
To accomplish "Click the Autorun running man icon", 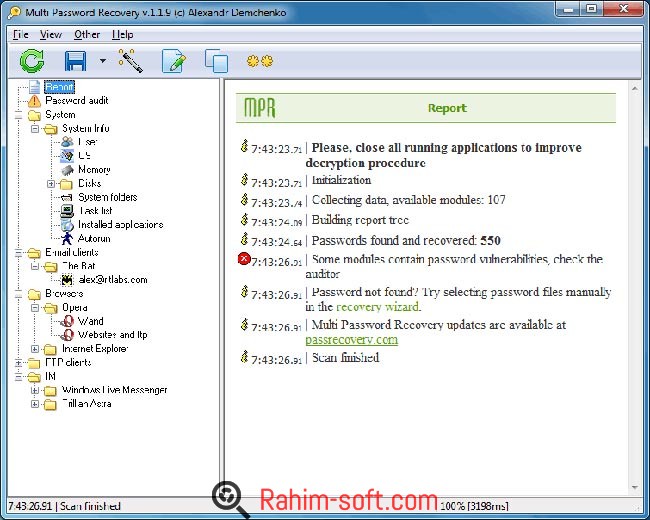I will (x=67, y=238).
